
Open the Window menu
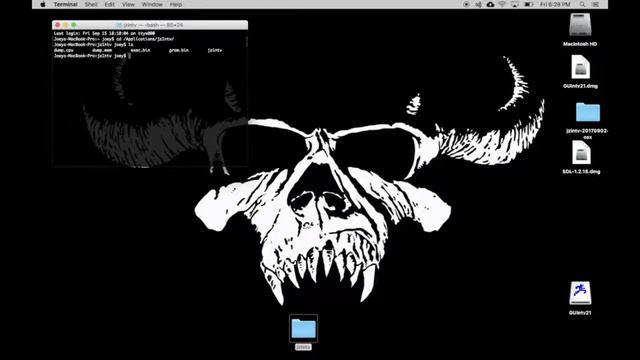[x=152, y=4]
